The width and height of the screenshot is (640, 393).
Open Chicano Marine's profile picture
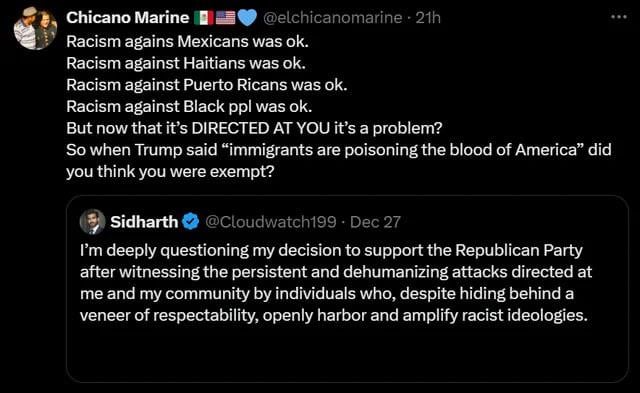point(35,29)
